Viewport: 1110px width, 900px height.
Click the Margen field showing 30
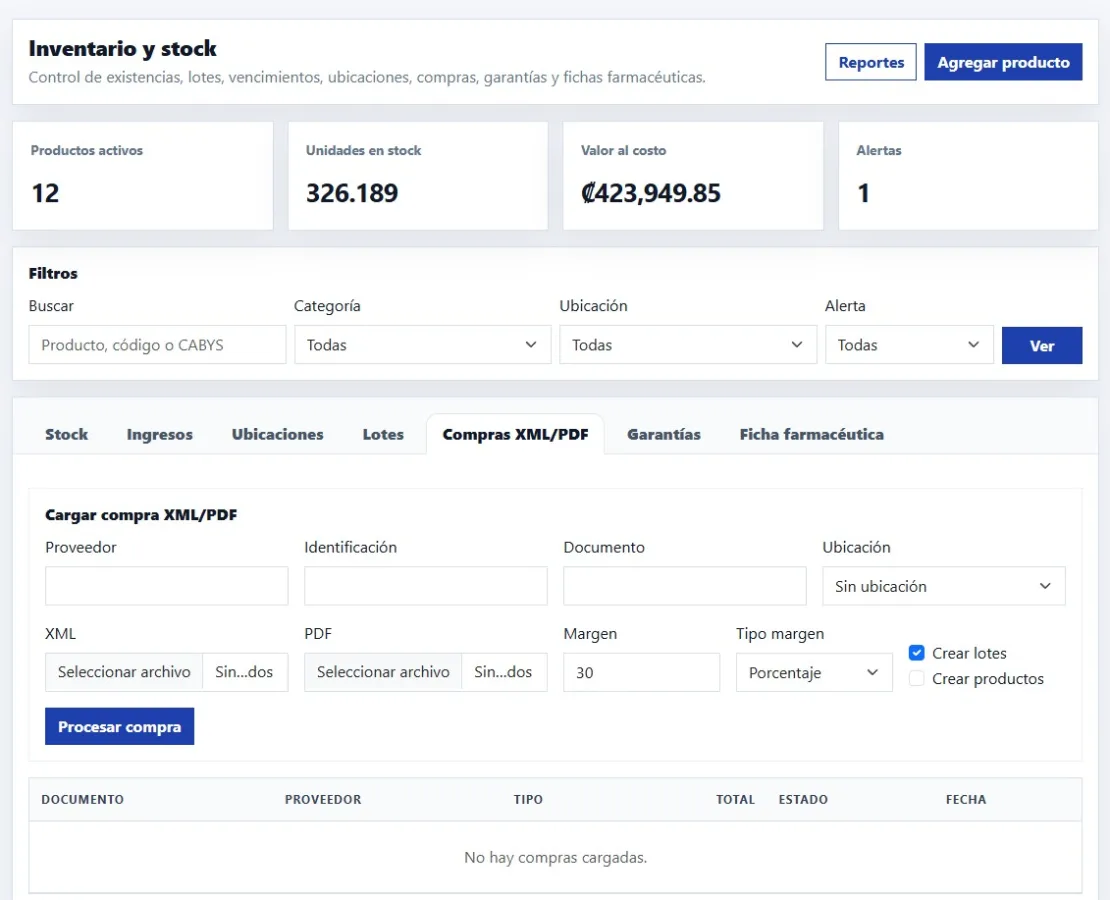click(x=641, y=673)
